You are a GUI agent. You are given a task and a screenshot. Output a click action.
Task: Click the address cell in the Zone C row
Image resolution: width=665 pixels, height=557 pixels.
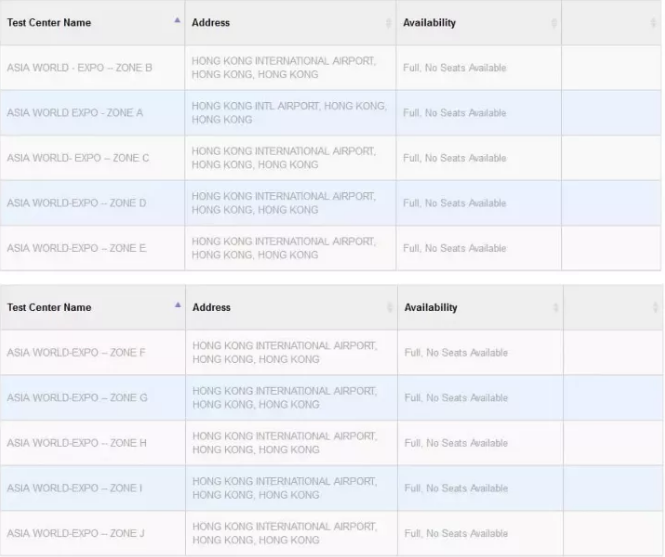pyautogui.click(x=291, y=158)
